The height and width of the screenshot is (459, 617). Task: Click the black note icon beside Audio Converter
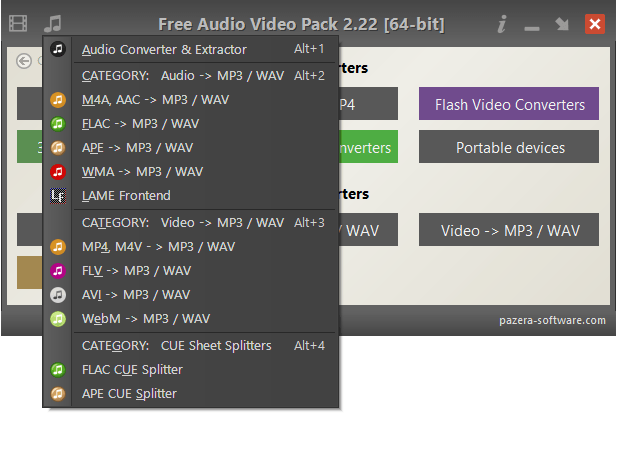[x=58, y=49]
